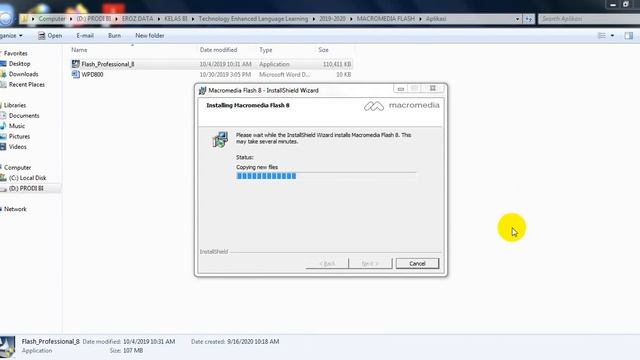
Task: Open Desktop in Favorites
Action: click(19, 64)
